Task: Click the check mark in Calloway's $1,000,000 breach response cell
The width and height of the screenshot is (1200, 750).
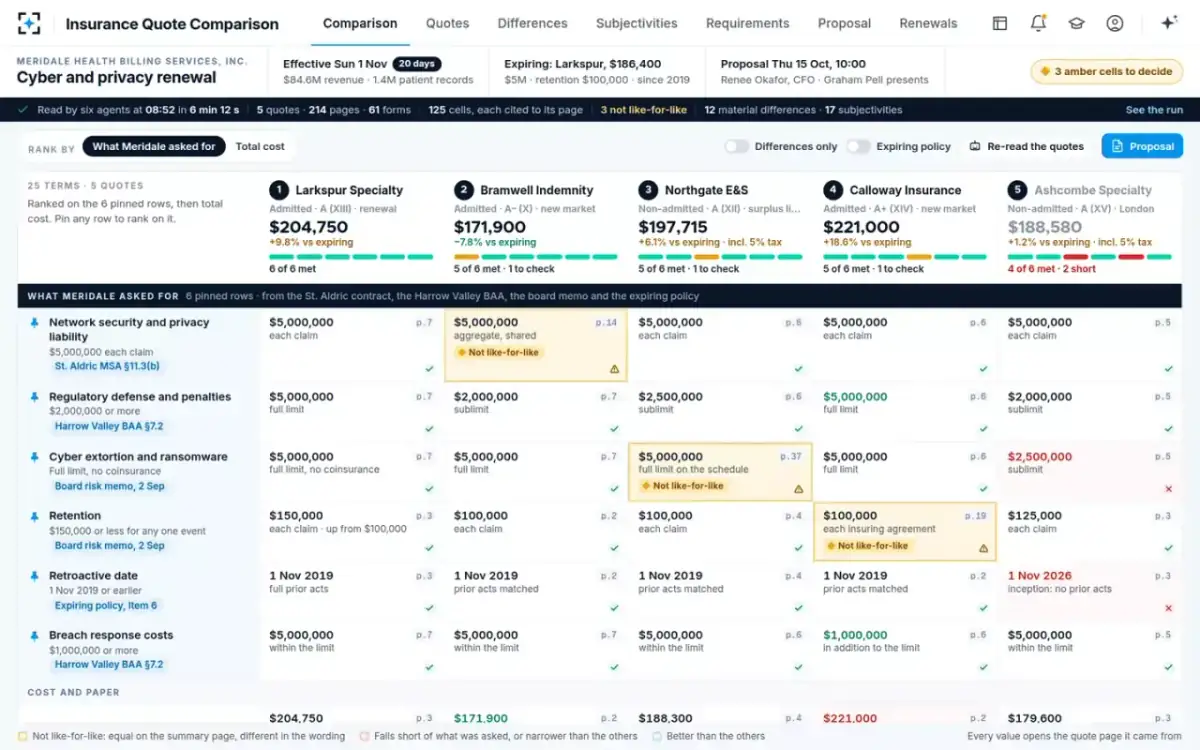Action: [x=983, y=667]
